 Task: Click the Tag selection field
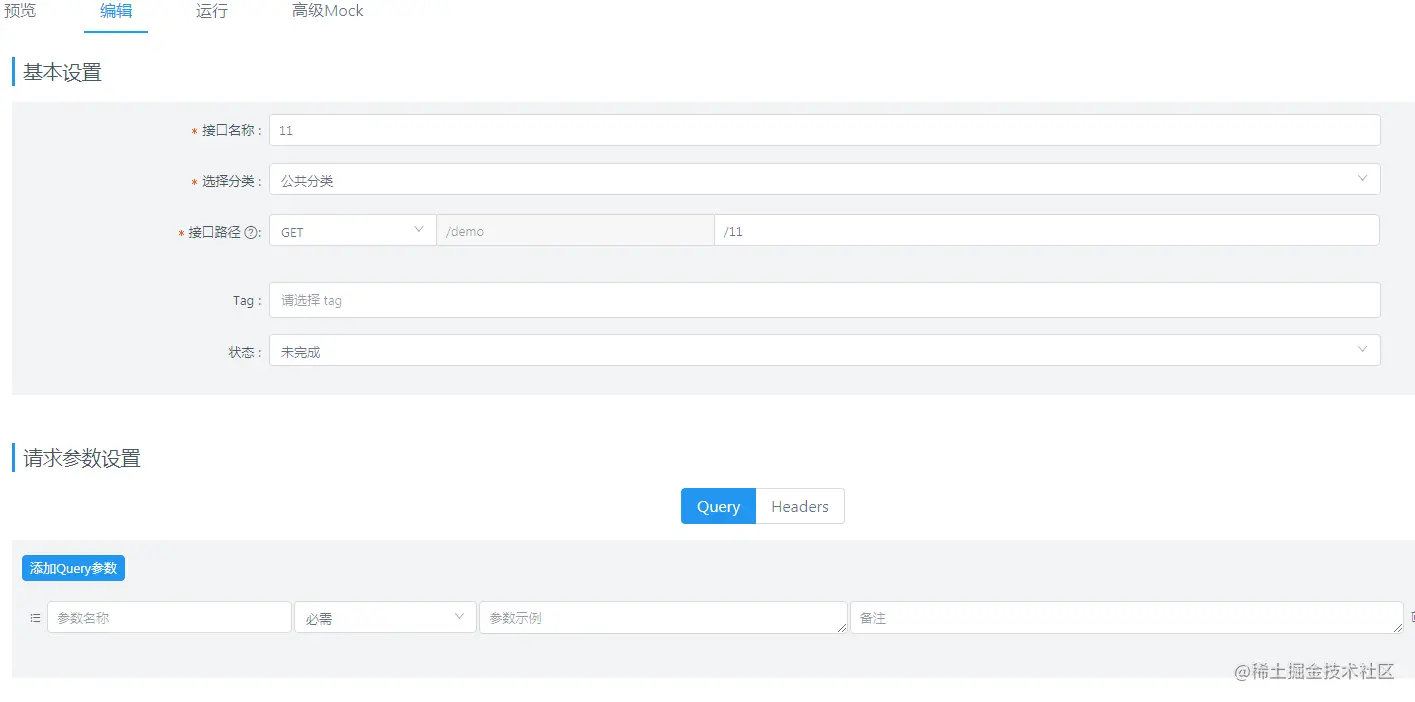click(825, 300)
